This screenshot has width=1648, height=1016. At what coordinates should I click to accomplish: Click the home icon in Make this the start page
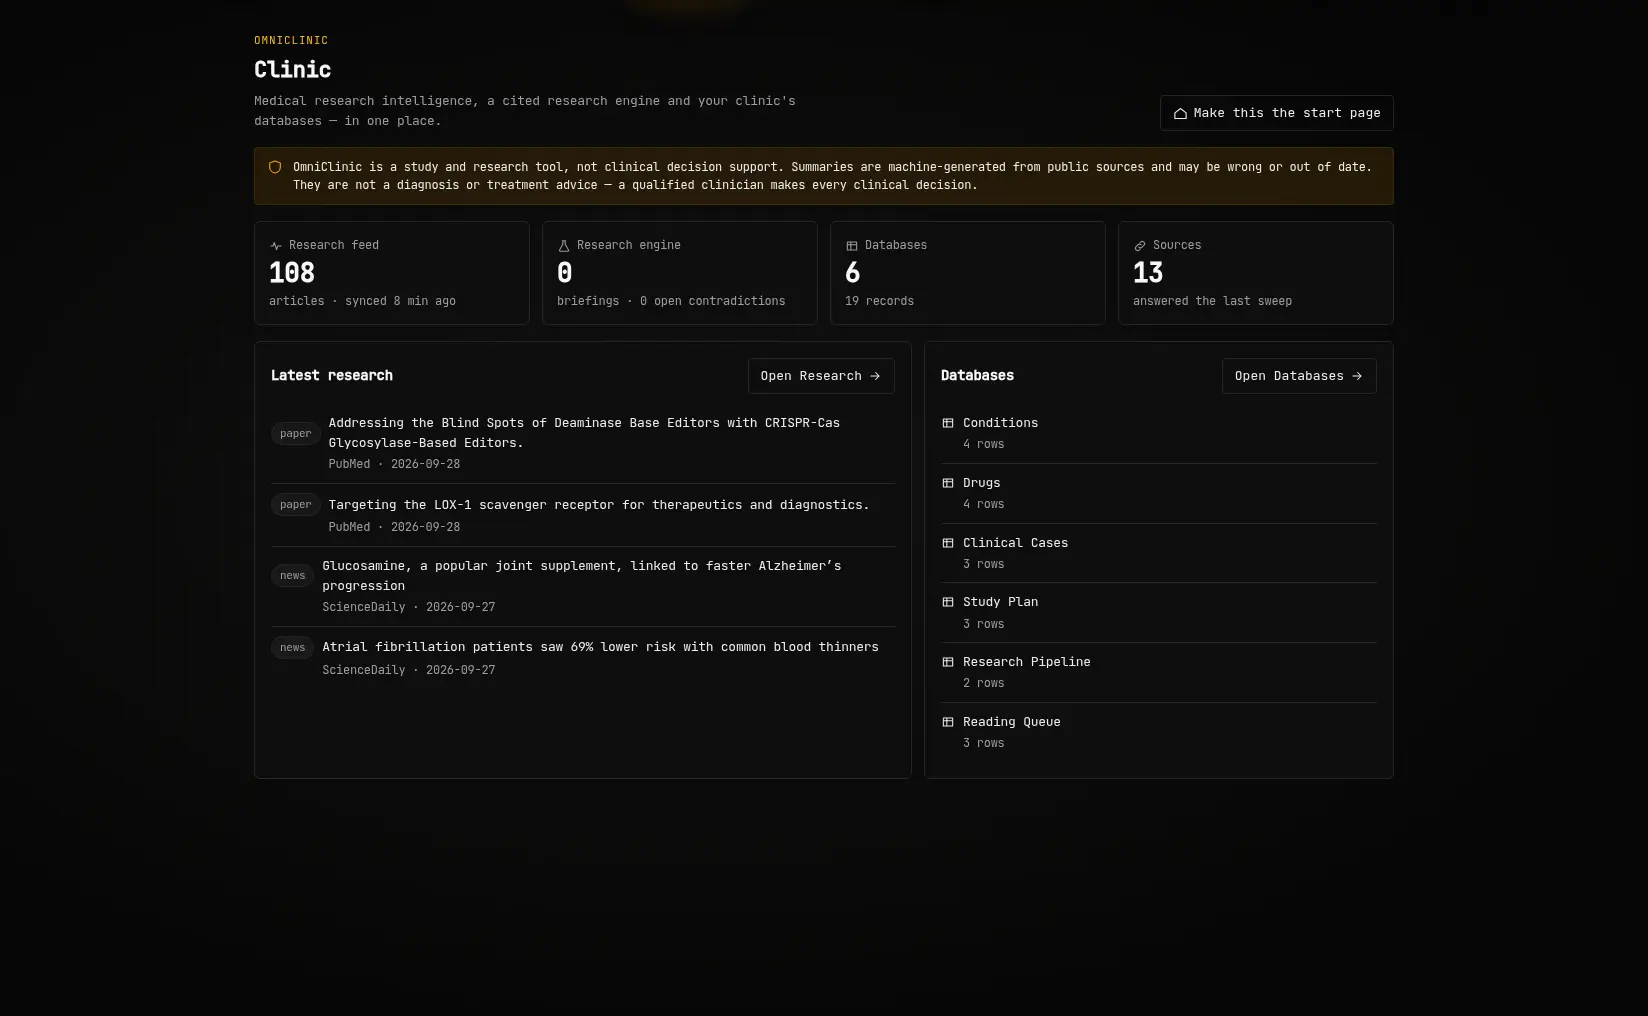click(x=1180, y=113)
